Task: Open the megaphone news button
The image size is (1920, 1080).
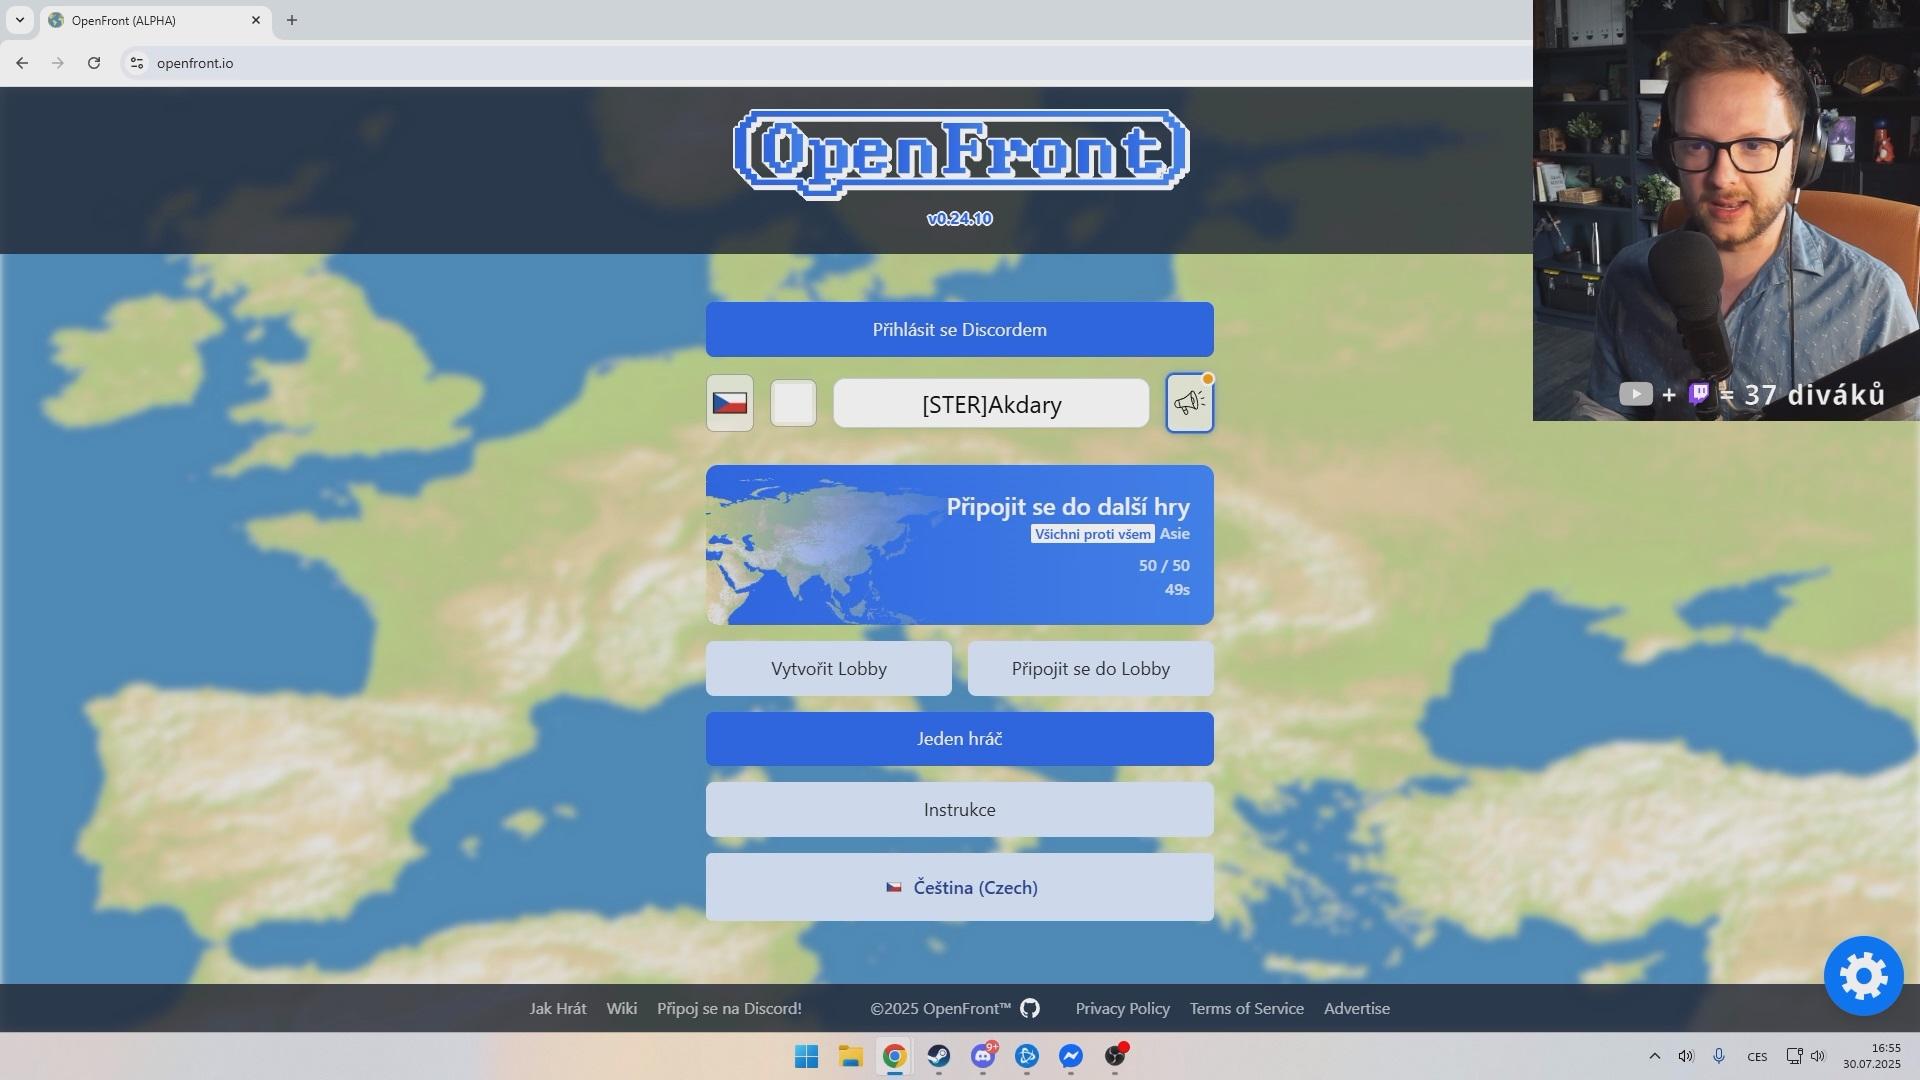Action: coord(1189,403)
